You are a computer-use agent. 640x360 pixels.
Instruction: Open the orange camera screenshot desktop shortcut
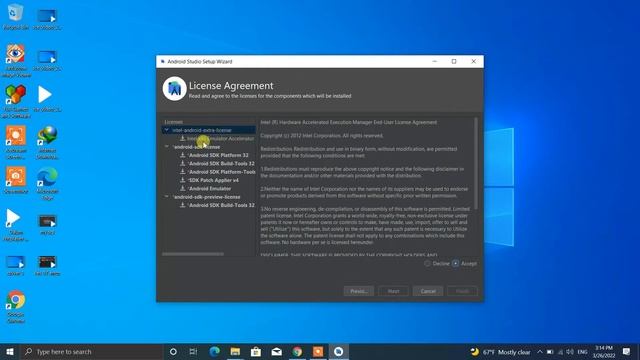click(x=16, y=180)
